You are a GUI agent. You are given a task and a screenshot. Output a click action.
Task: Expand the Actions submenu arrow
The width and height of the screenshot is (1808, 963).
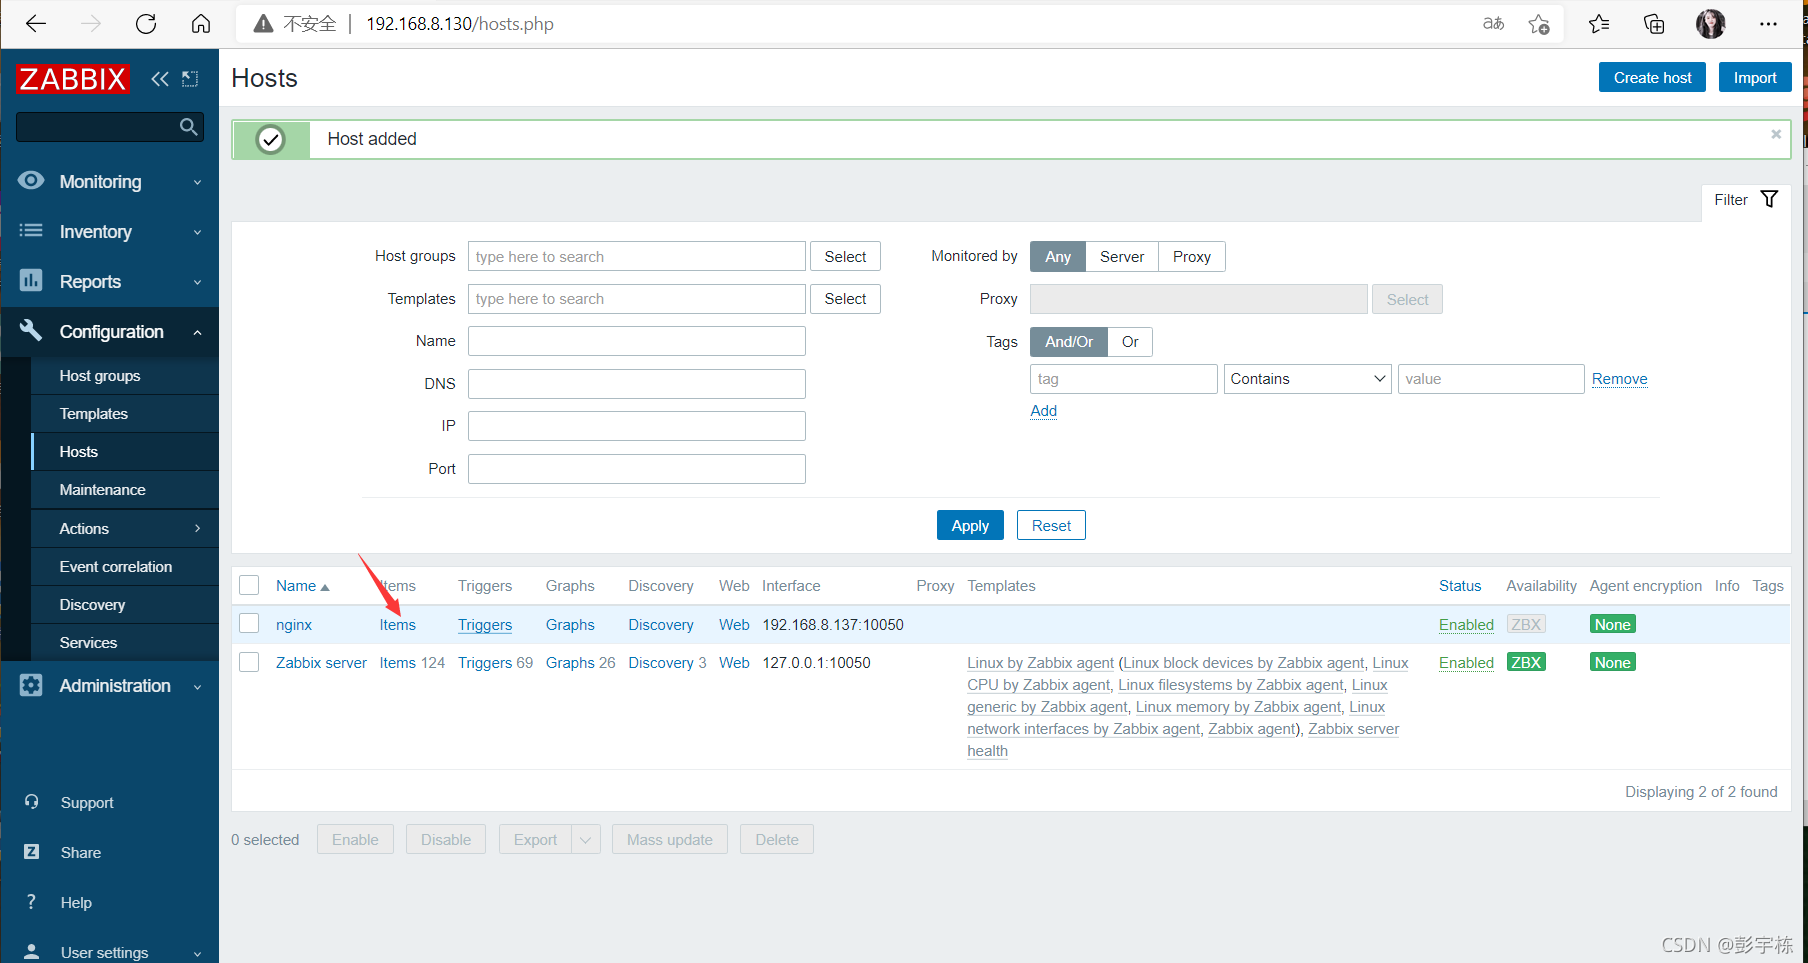[x=197, y=528]
